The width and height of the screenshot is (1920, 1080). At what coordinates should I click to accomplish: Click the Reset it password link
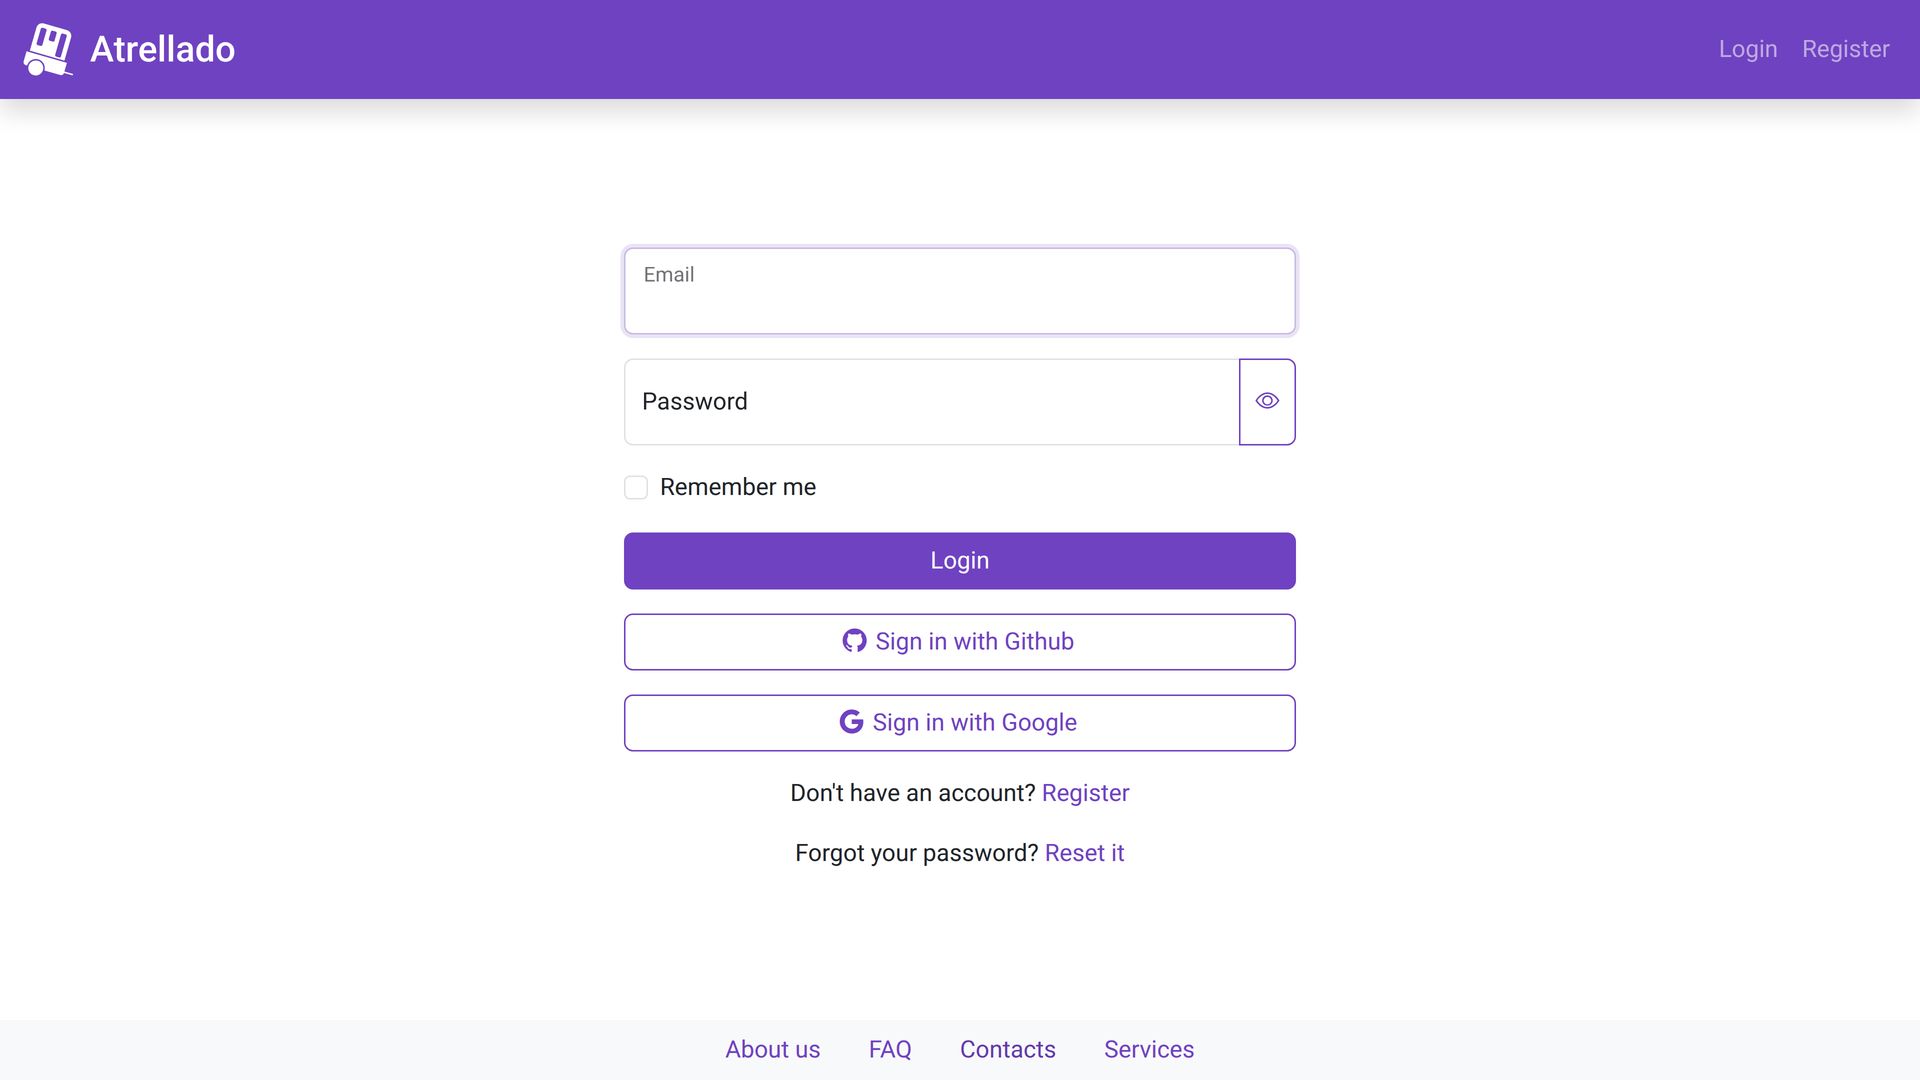click(1084, 853)
